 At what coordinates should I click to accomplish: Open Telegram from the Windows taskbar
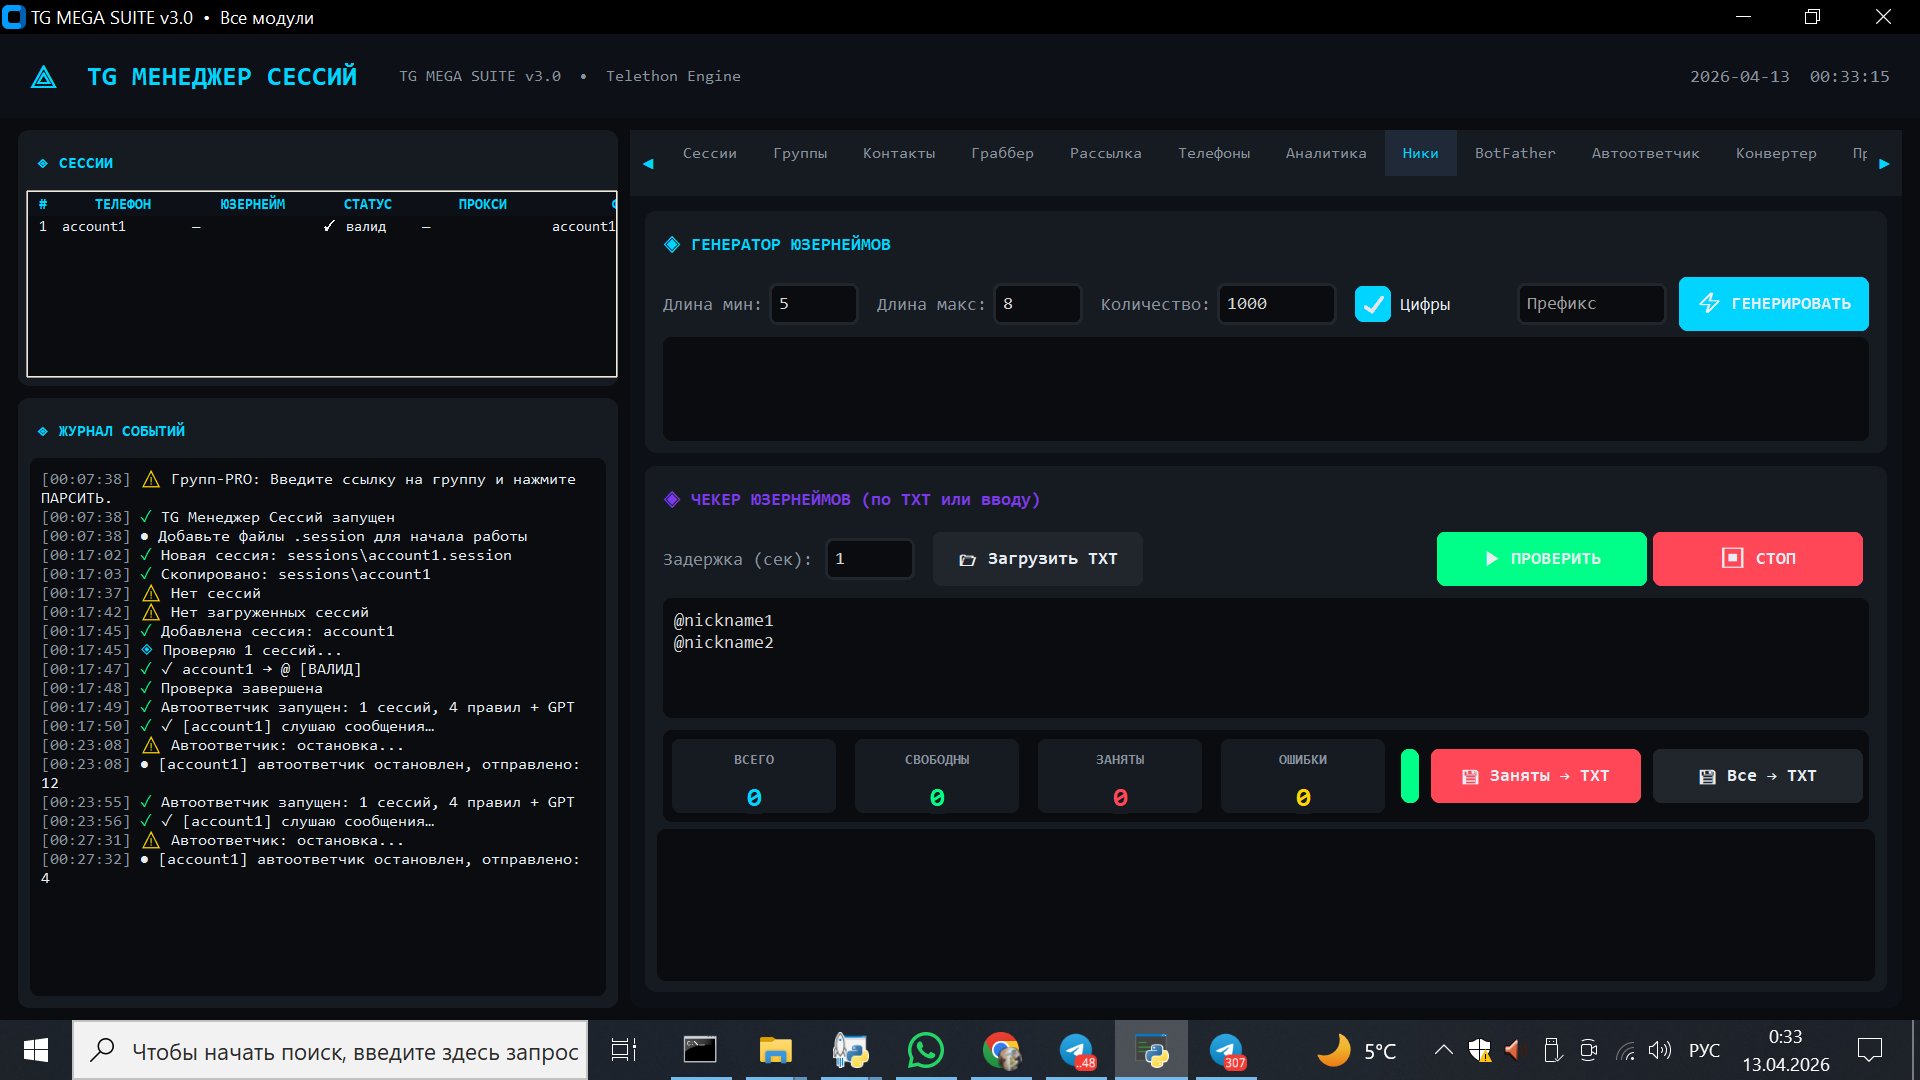1077,1051
